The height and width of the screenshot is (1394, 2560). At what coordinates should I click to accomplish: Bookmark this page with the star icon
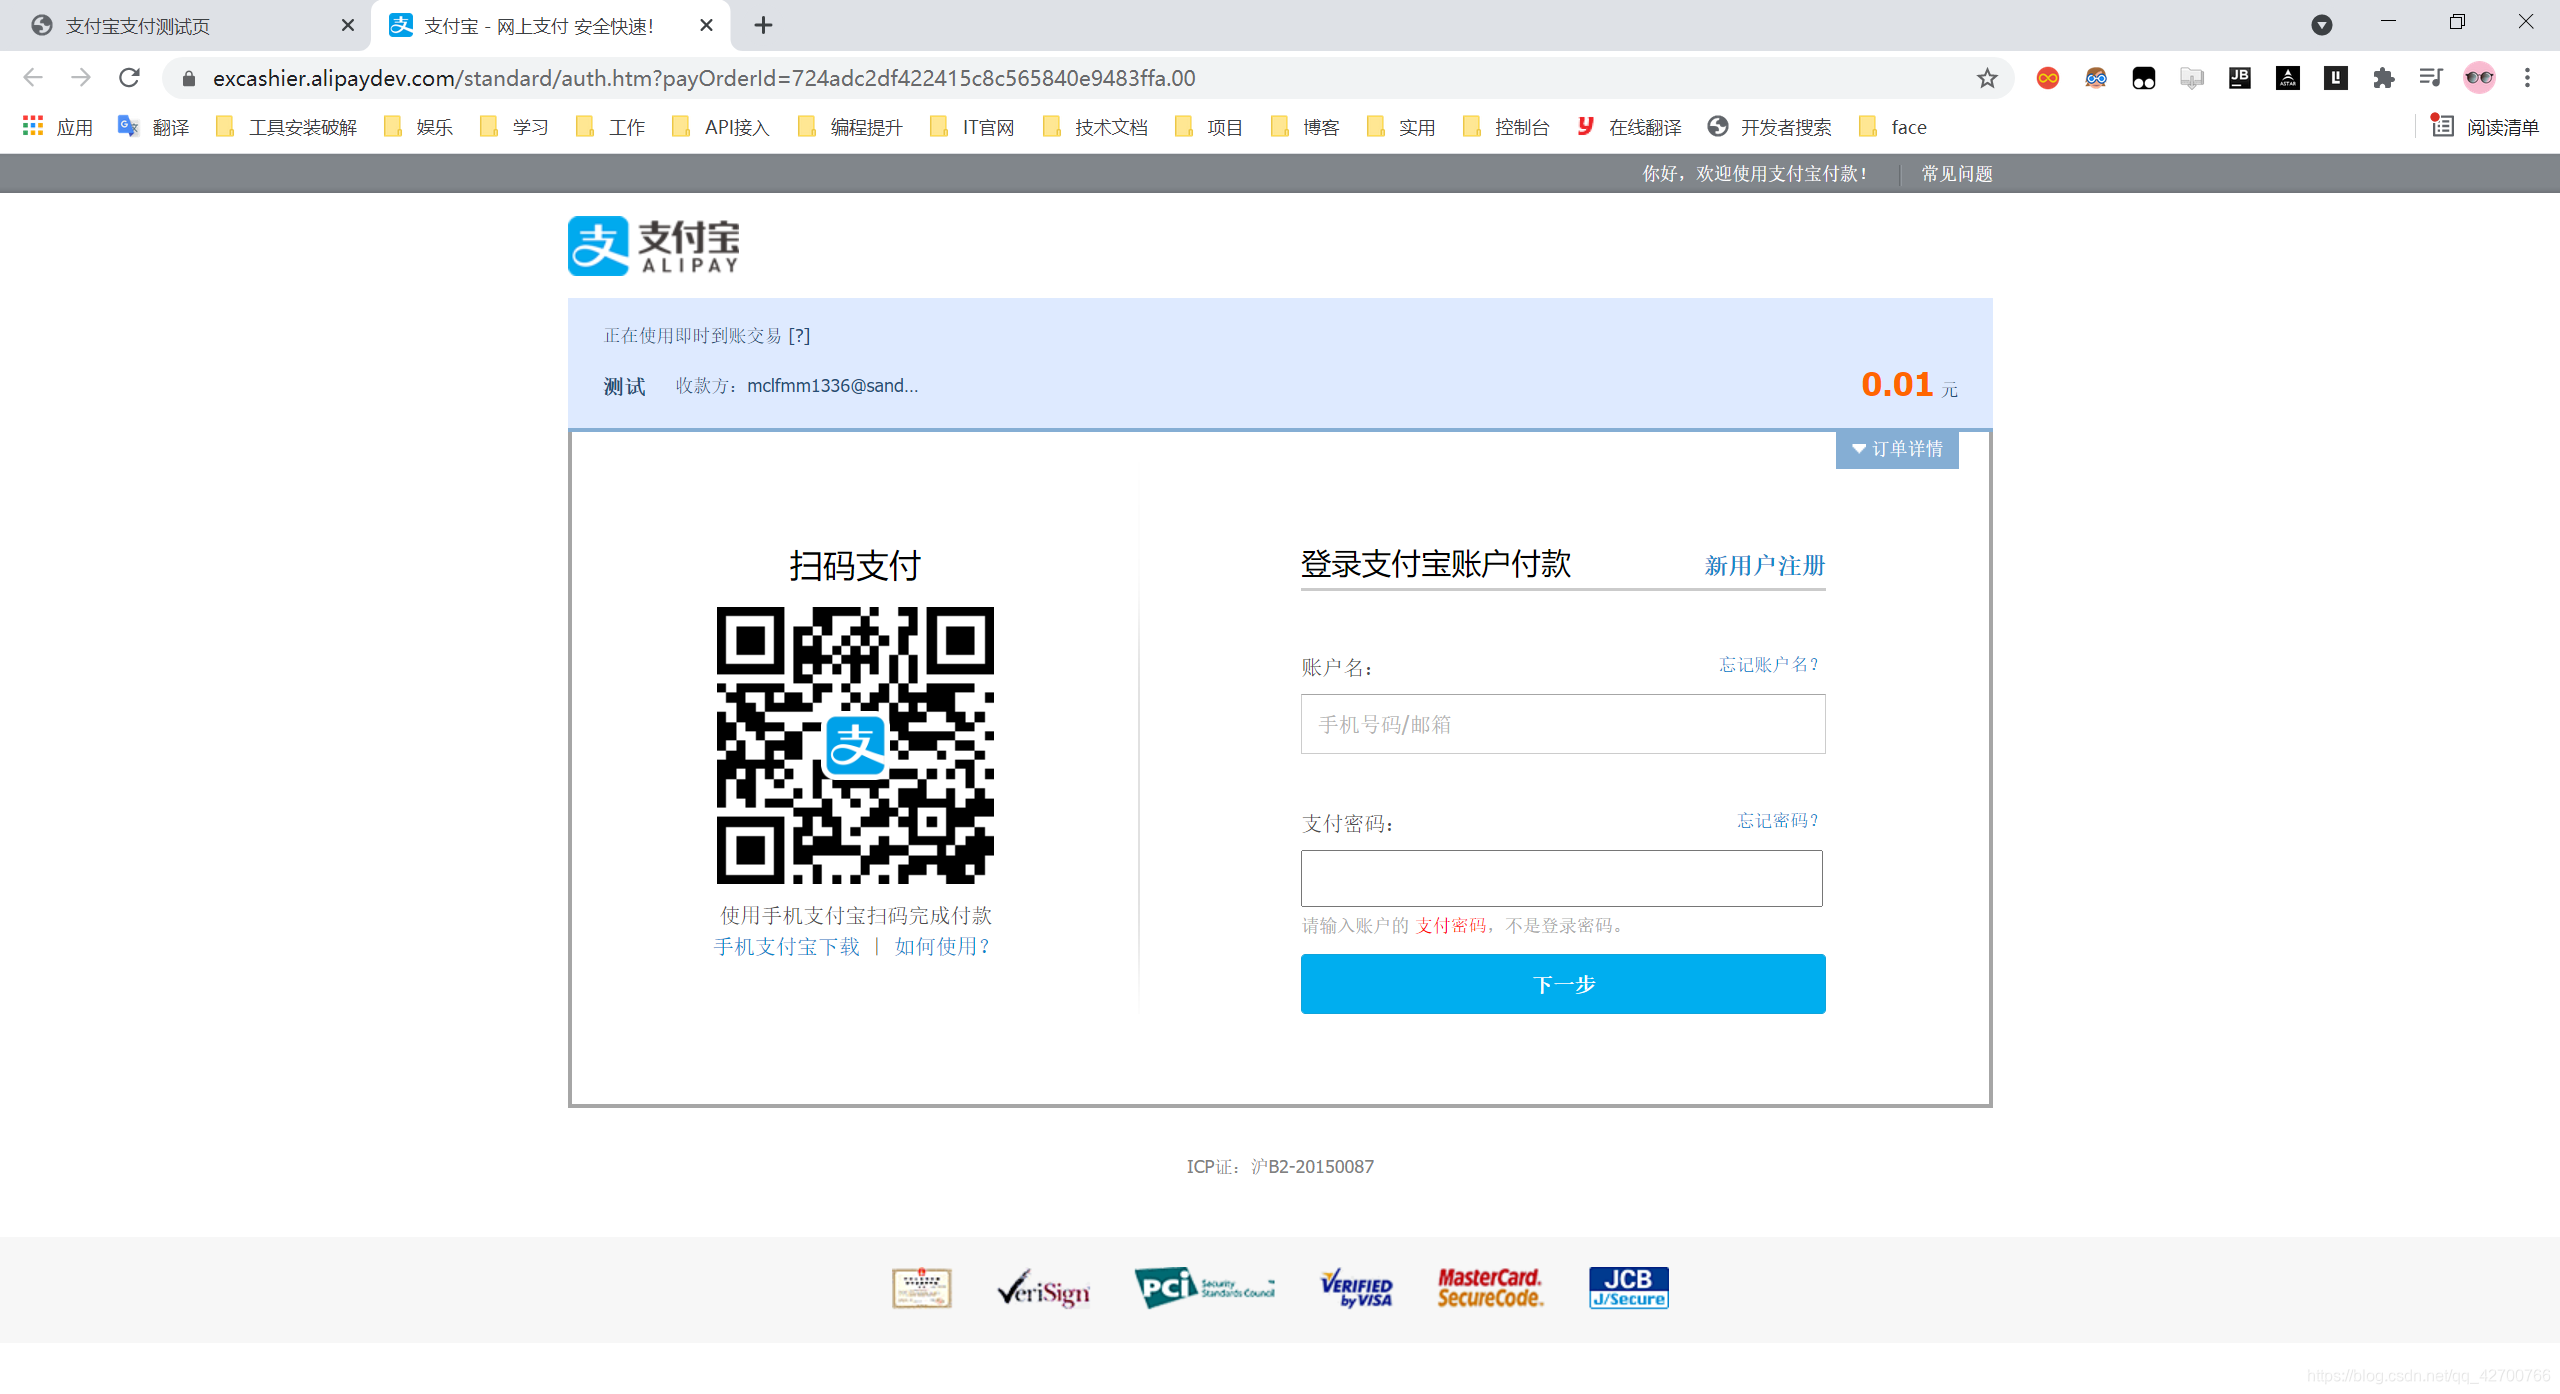(1987, 78)
